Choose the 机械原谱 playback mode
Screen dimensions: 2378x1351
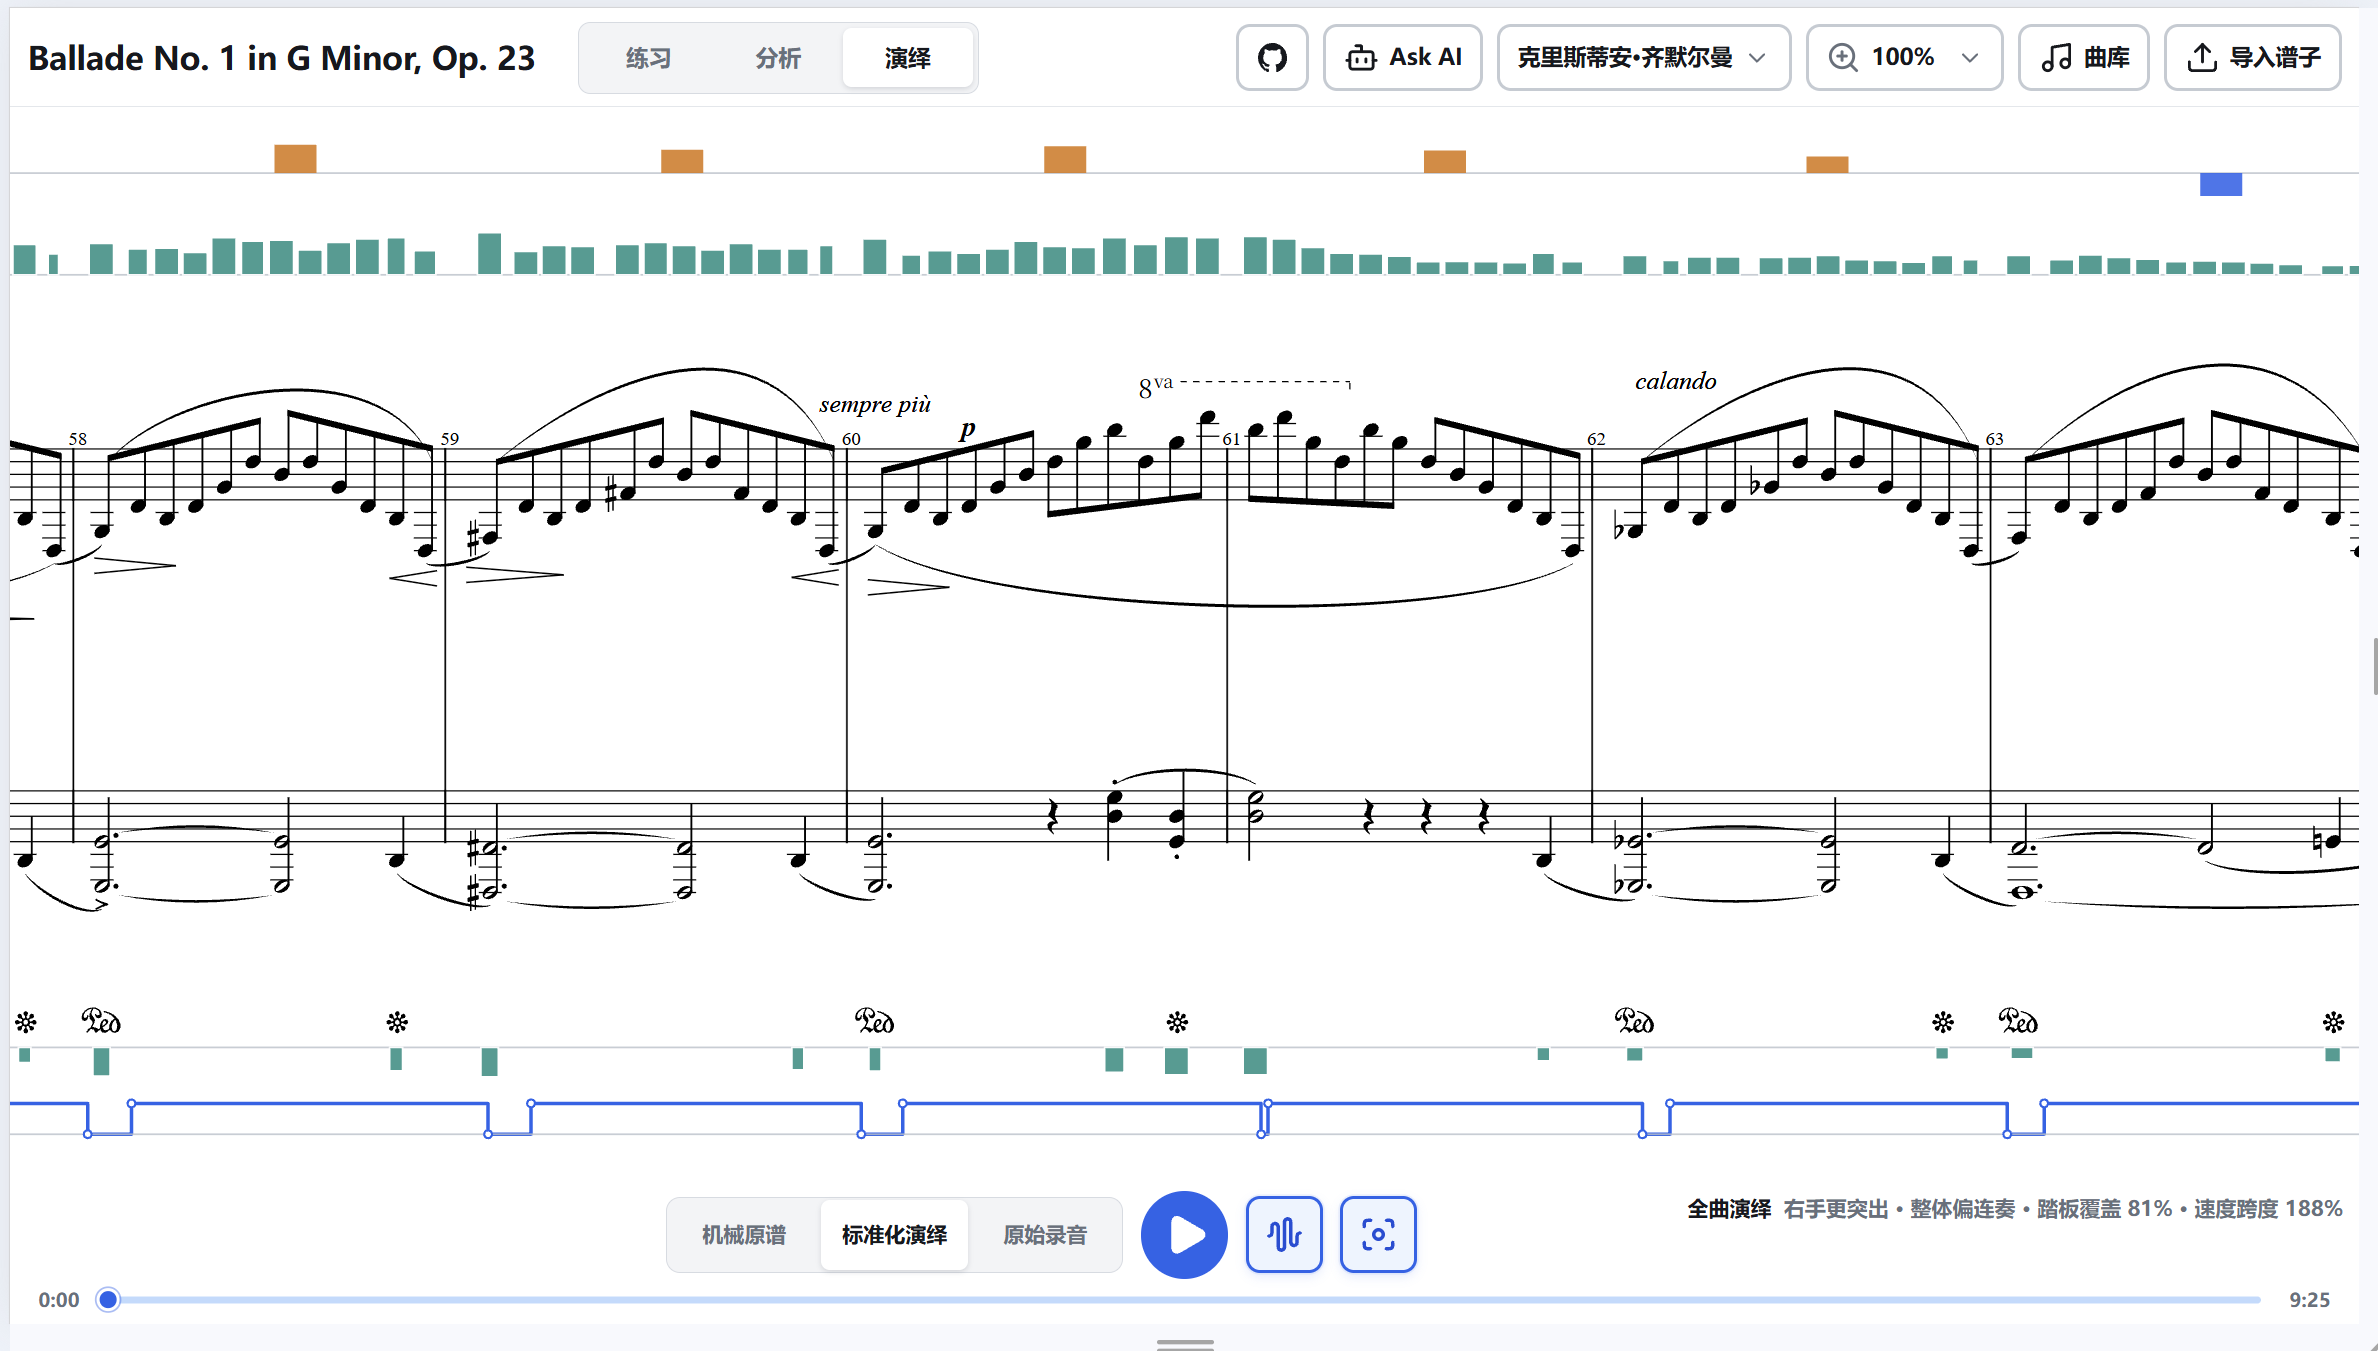[744, 1235]
